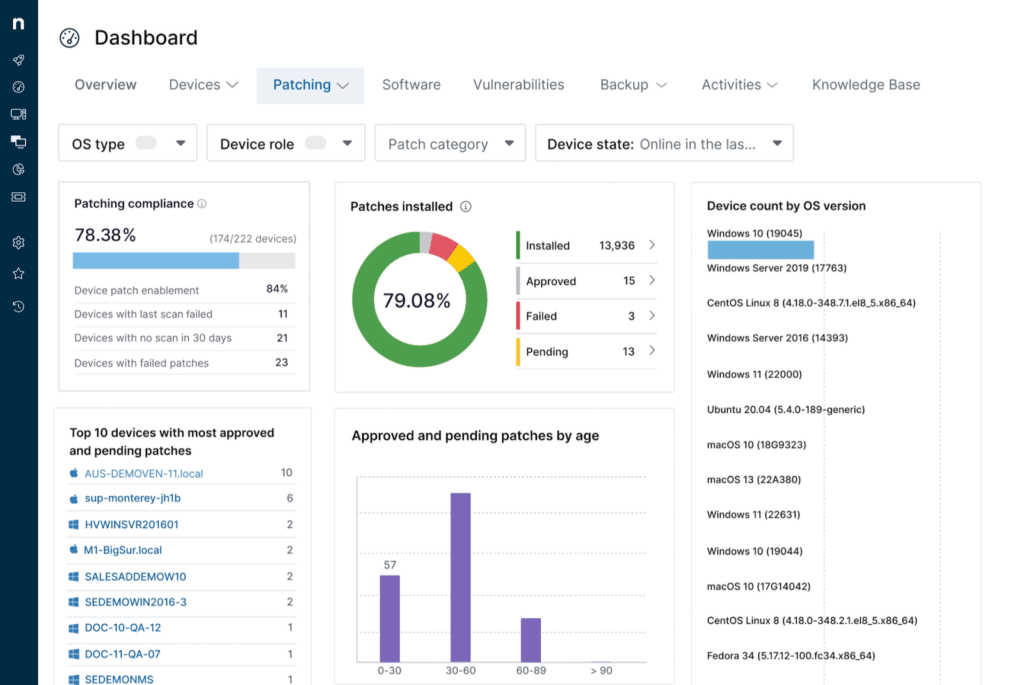Image resolution: width=1024 pixels, height=685 pixels.
Task: Click the rocket icon in the sidebar
Action: (18, 60)
